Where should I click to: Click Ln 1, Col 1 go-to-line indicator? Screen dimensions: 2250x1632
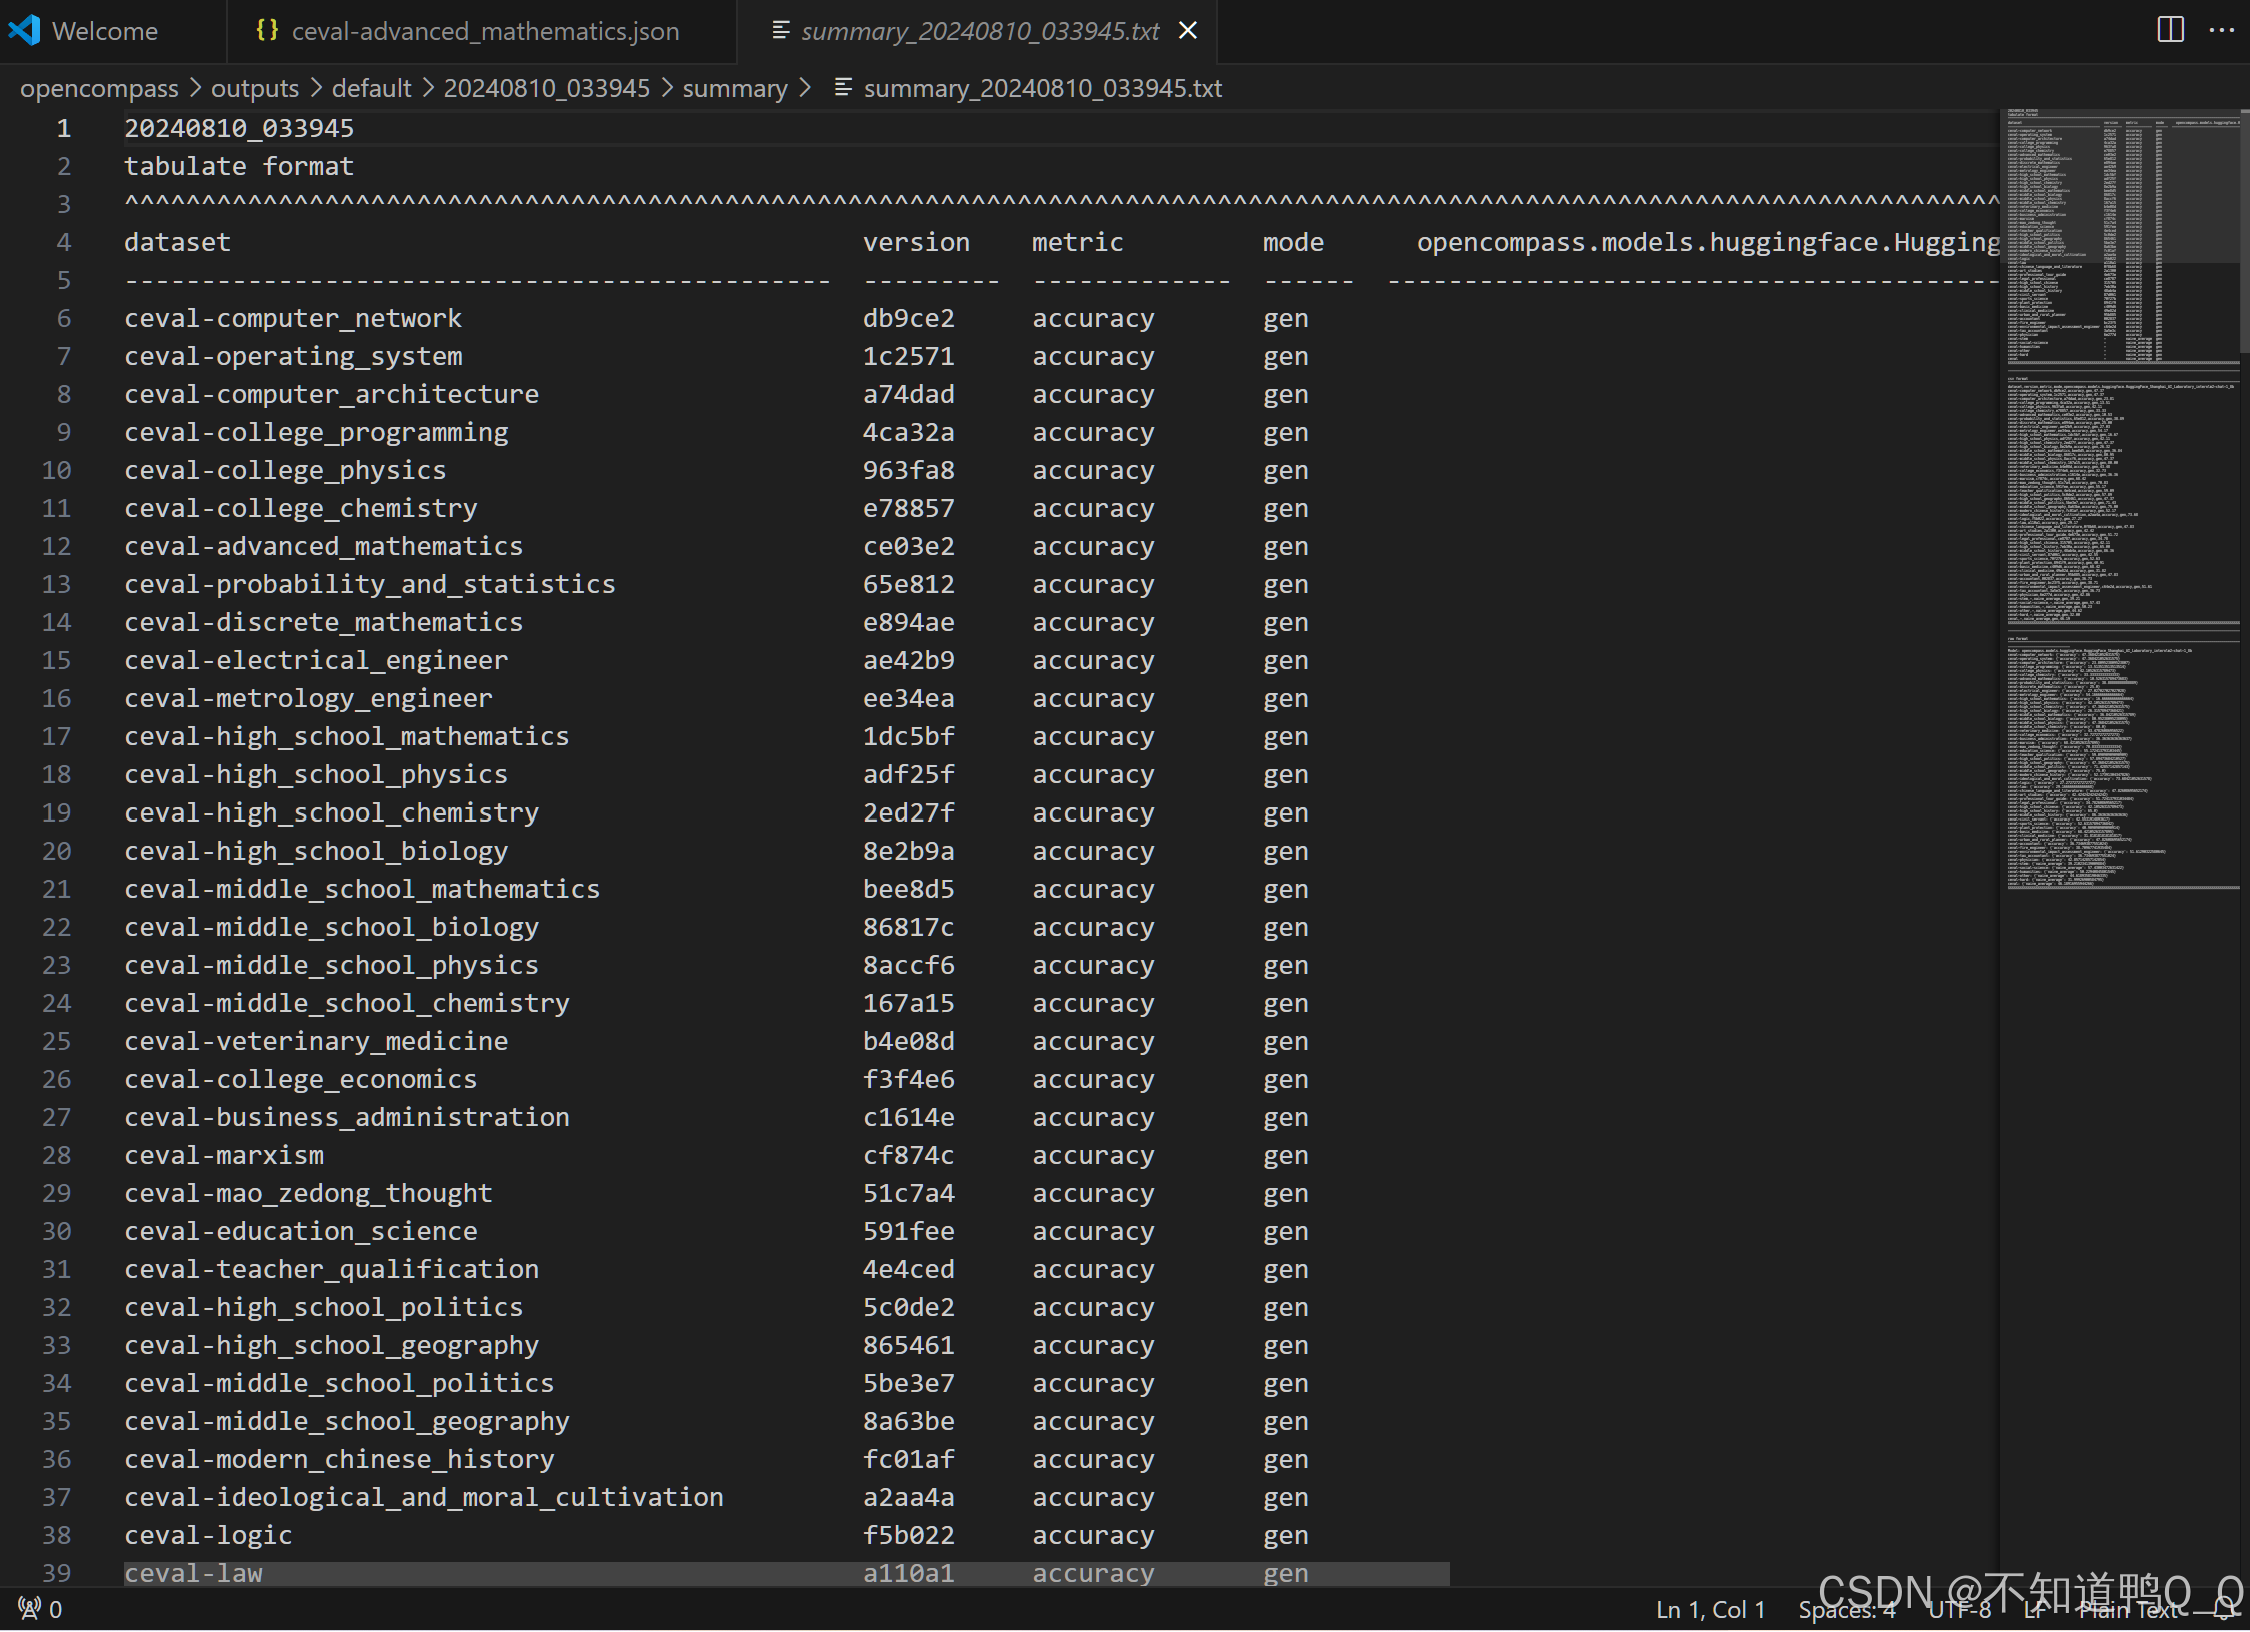pos(1710,1609)
